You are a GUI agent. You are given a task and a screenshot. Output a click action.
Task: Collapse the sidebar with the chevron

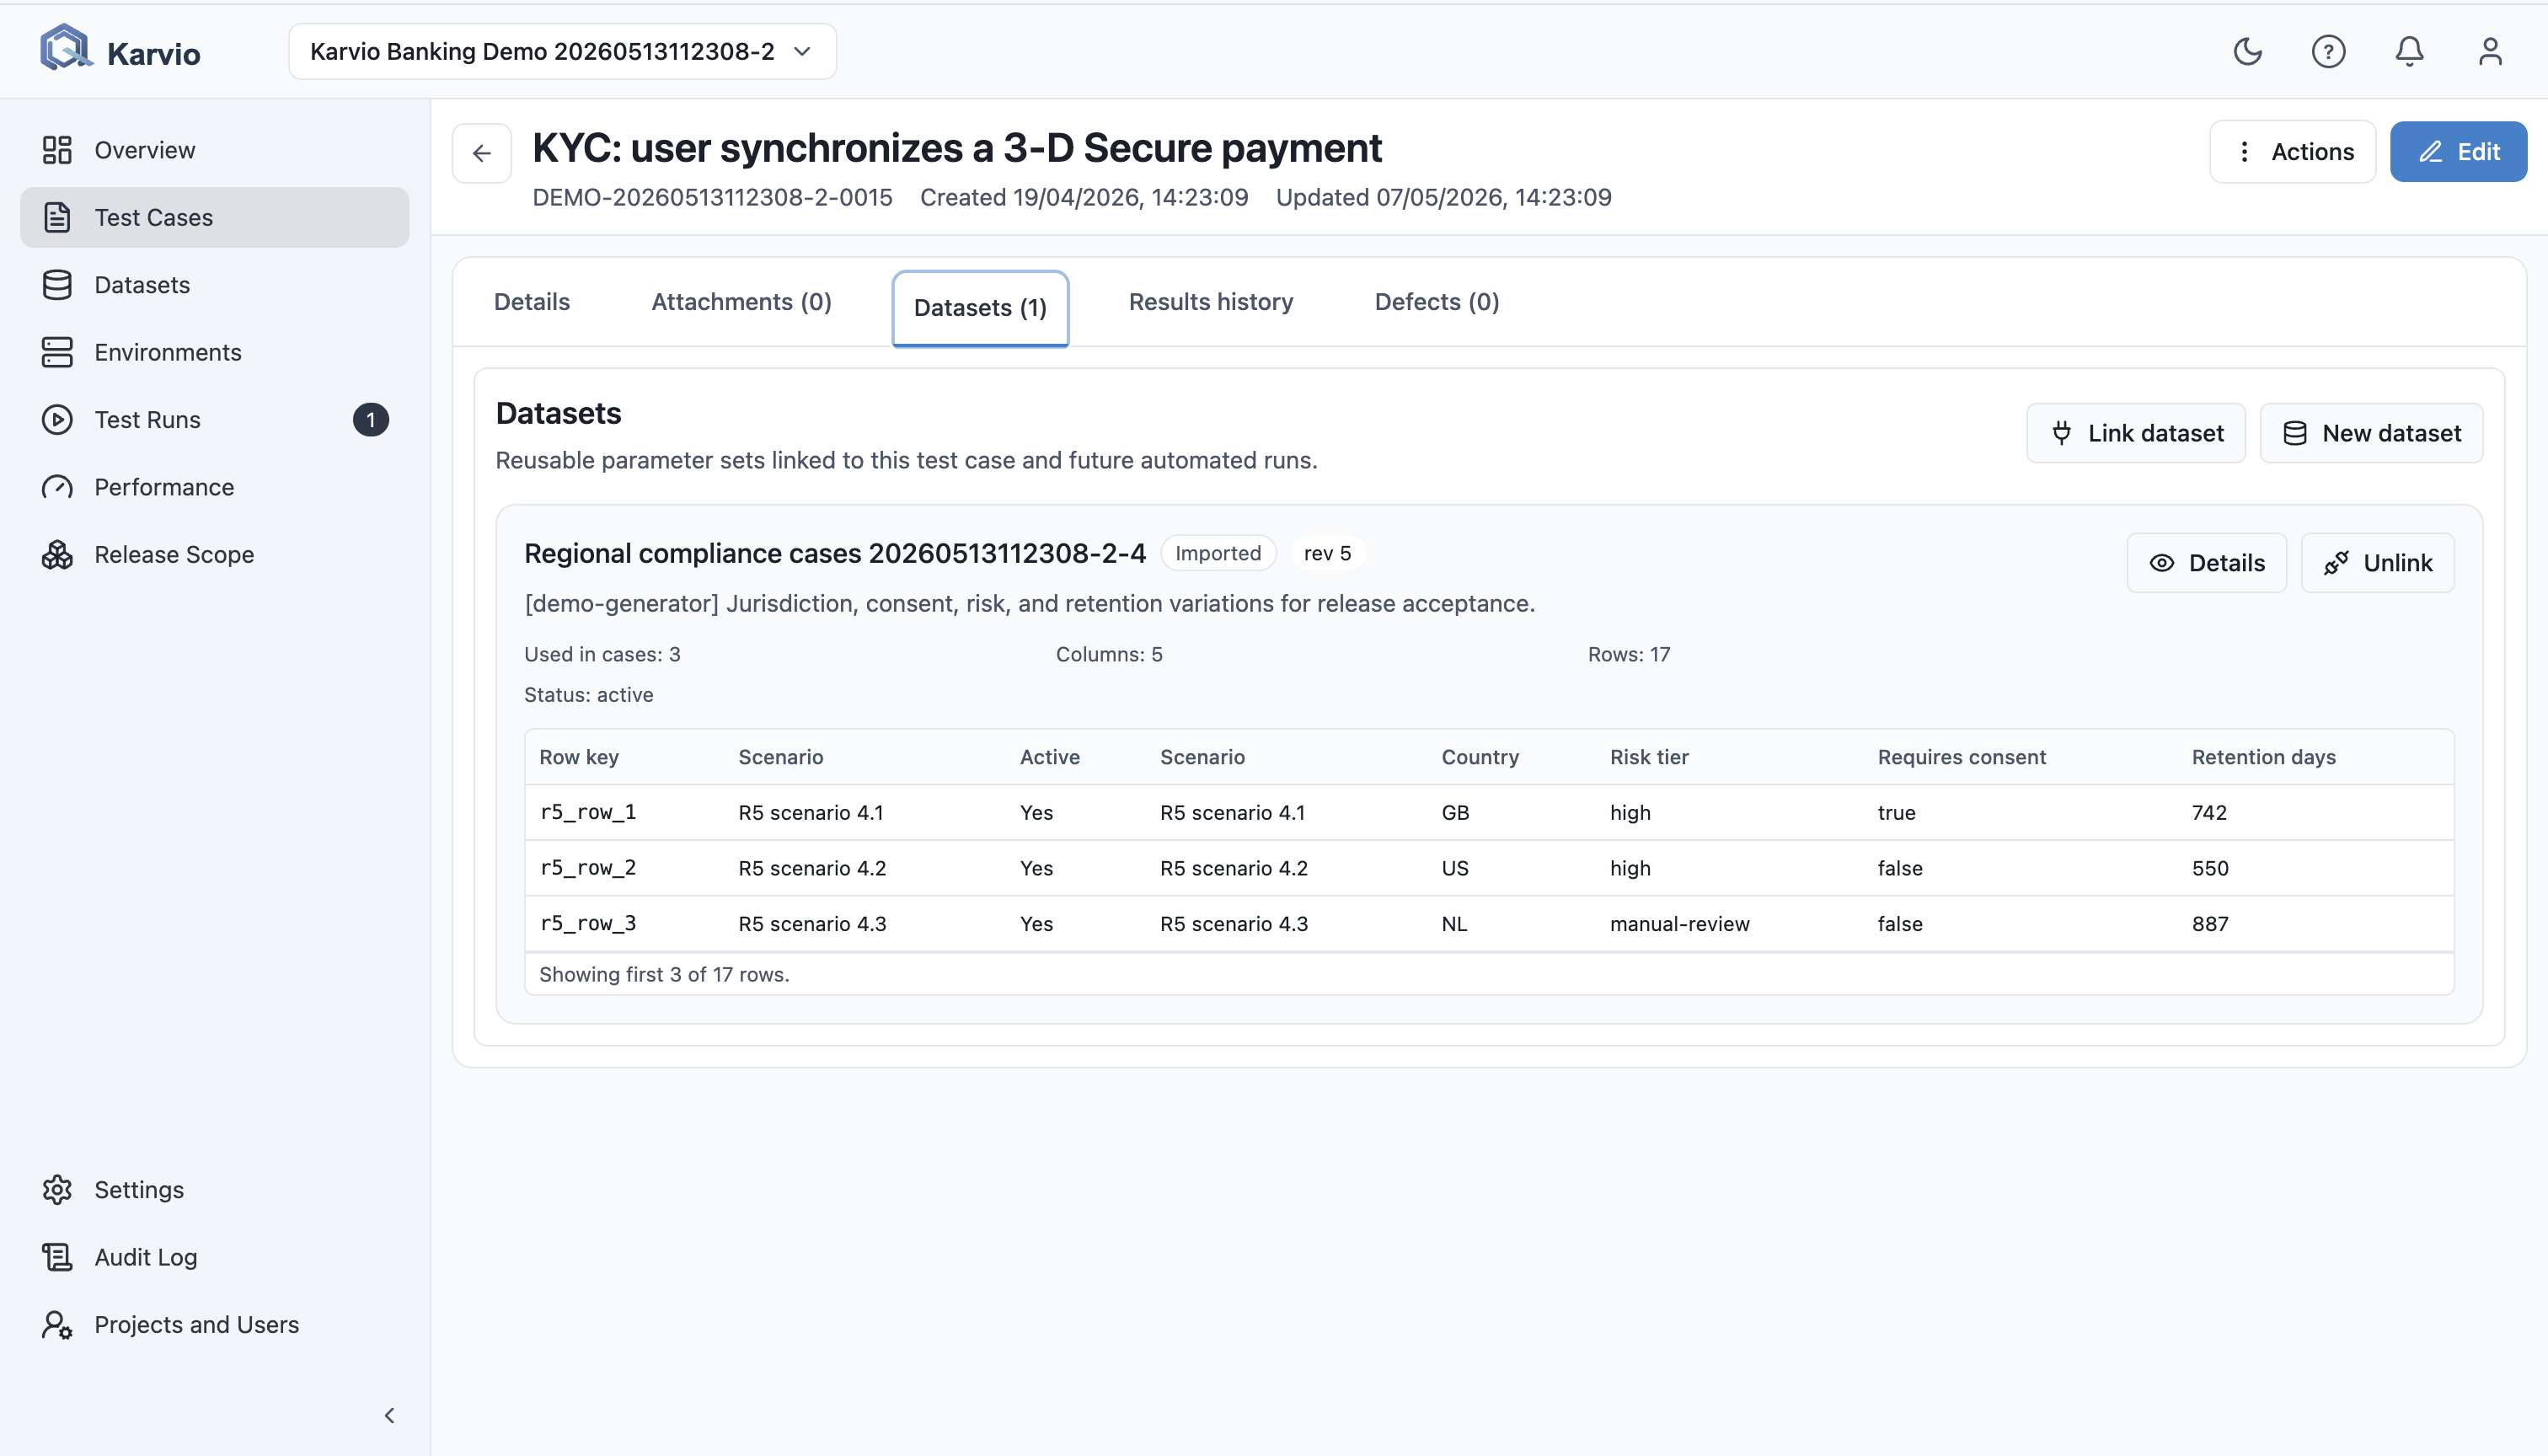click(389, 1415)
